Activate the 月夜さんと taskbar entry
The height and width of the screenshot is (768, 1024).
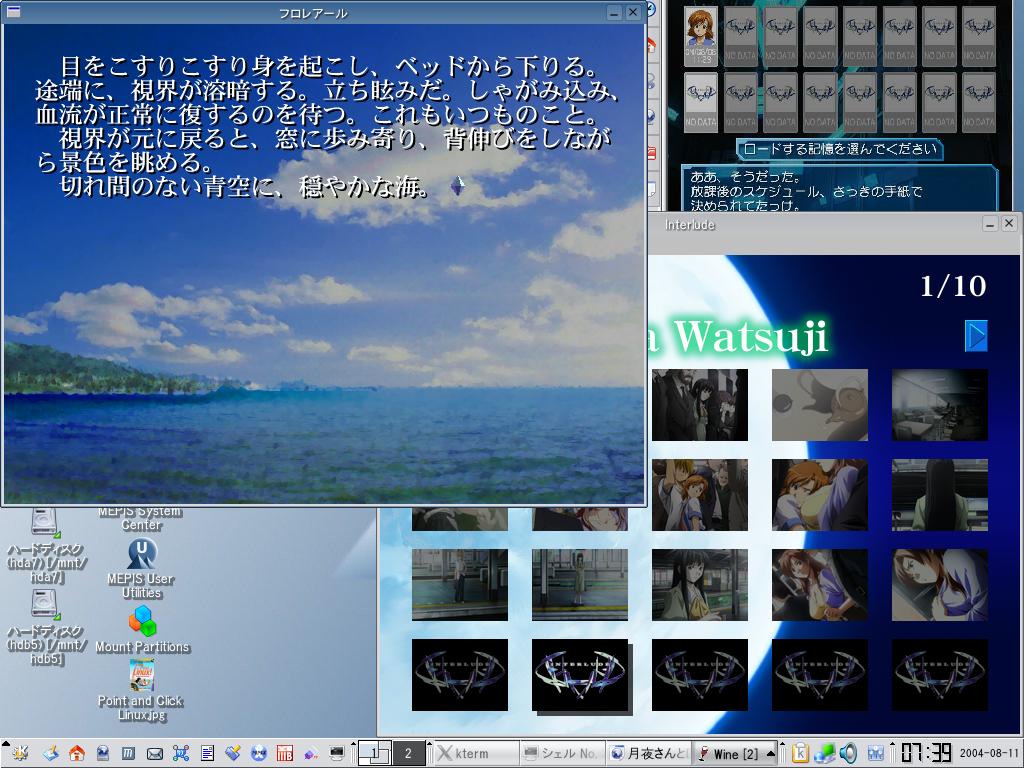pos(648,753)
